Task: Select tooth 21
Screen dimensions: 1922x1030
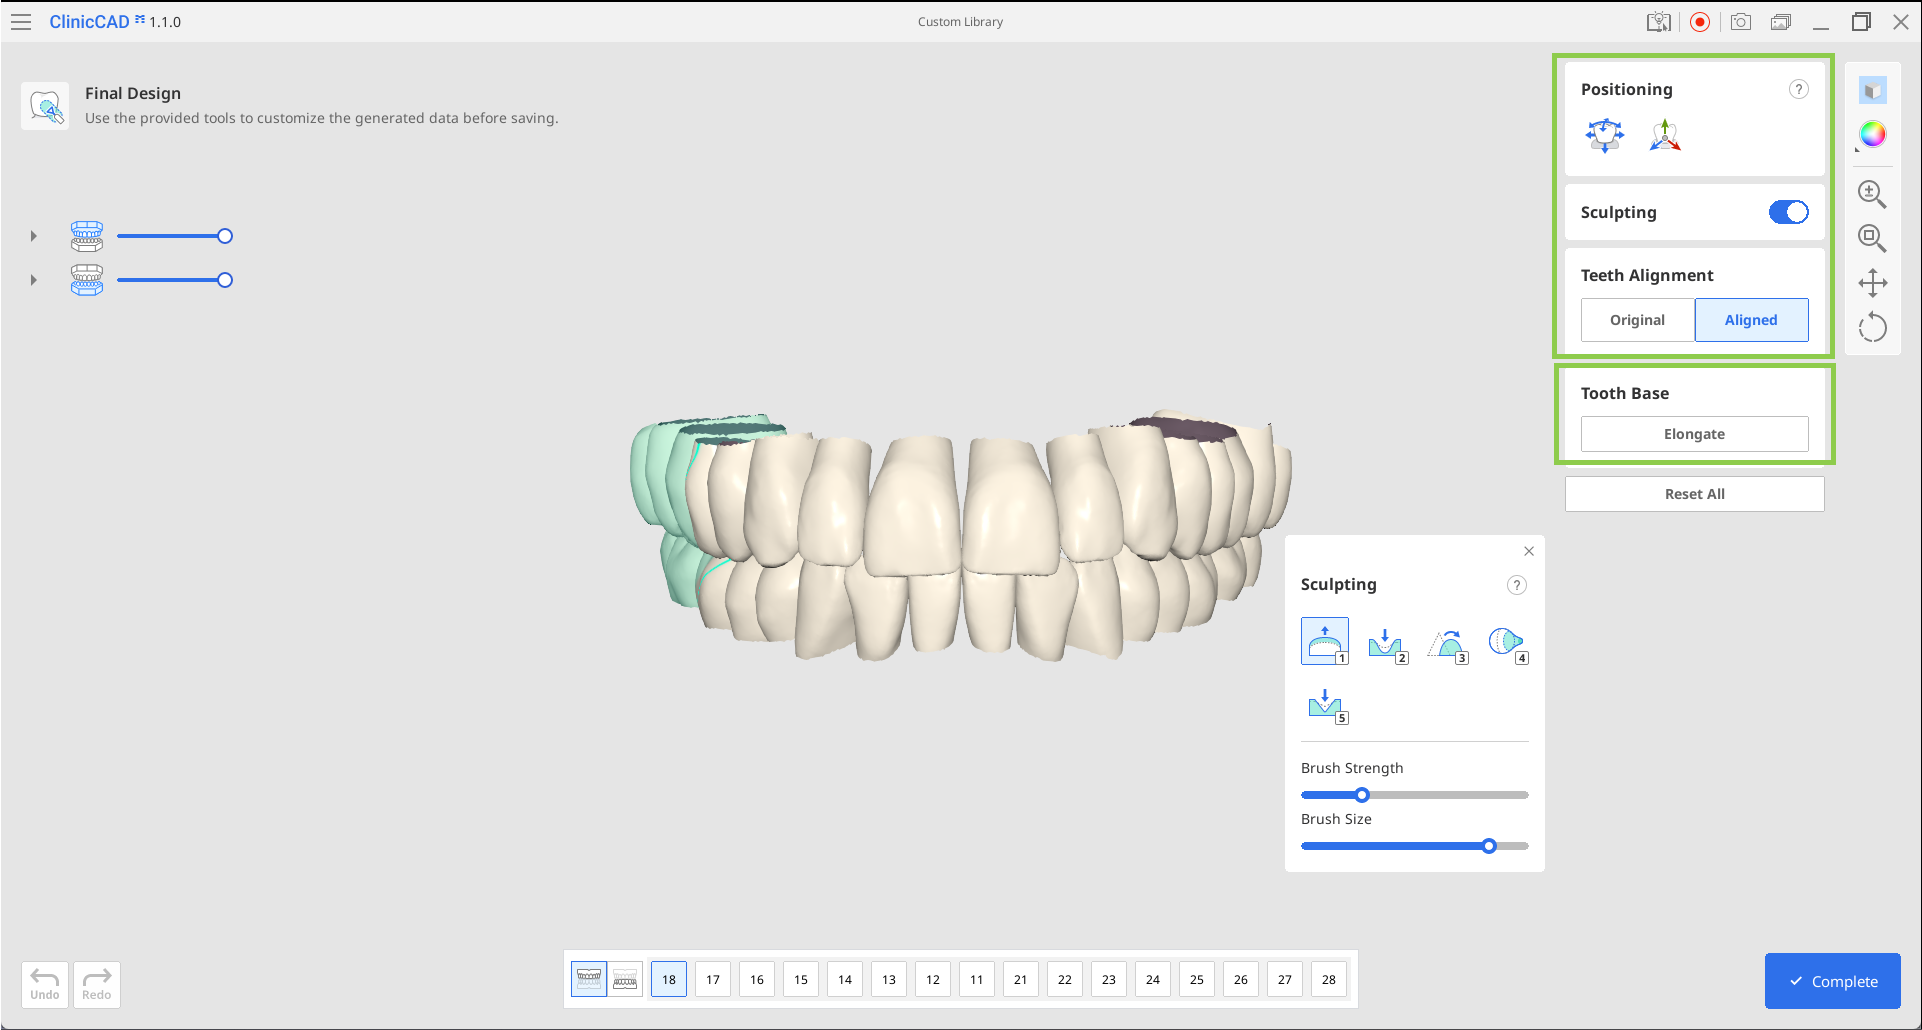Action: (1021, 979)
